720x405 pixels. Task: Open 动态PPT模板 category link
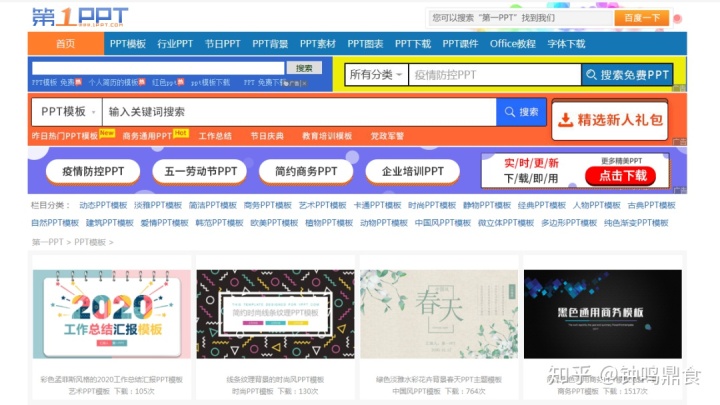[103, 205]
